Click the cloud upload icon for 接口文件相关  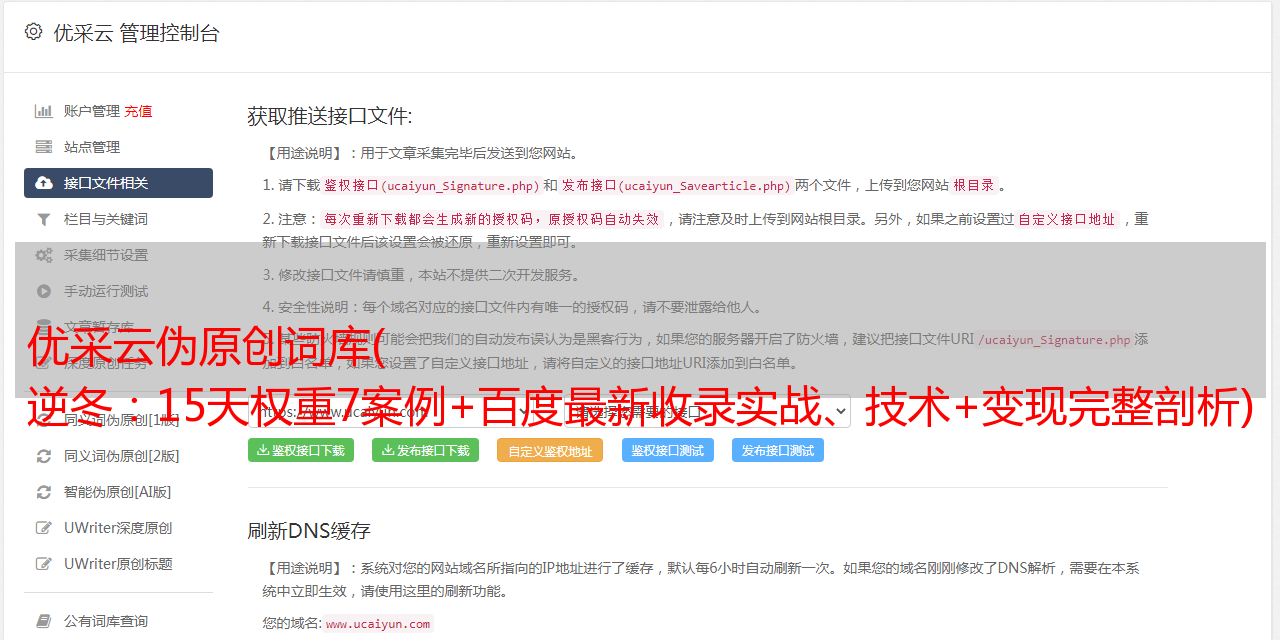(44, 183)
